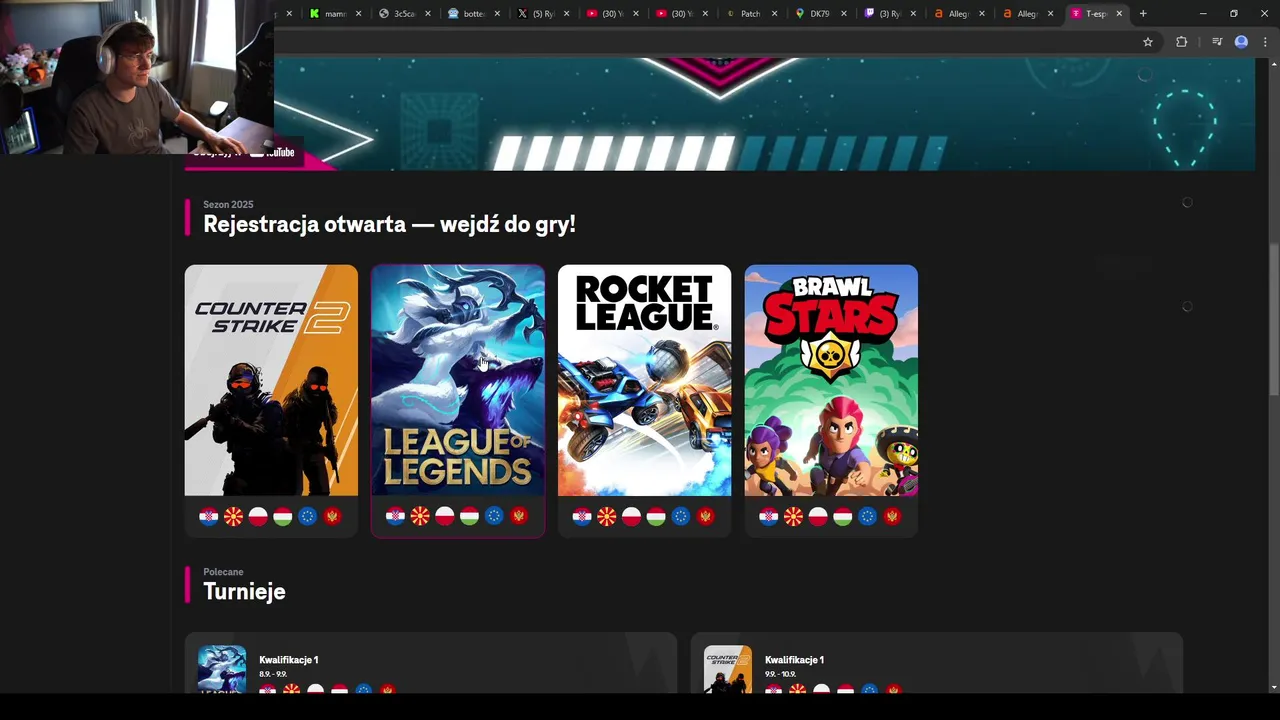Click Hungary flag under Brawl Stars
1280x720 pixels.
click(843, 516)
